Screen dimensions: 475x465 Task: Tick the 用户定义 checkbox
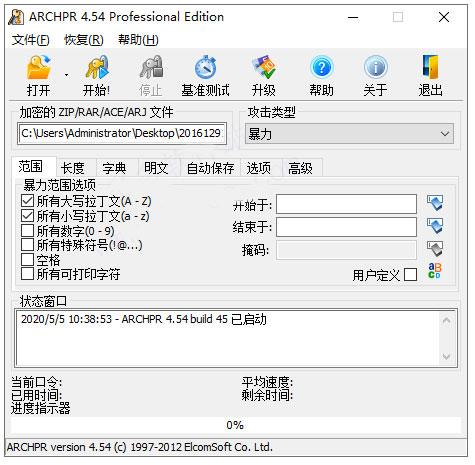click(410, 275)
